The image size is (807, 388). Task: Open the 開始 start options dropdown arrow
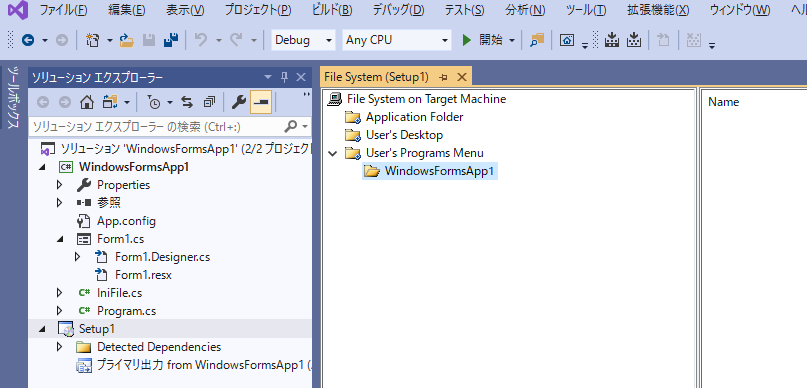pos(512,40)
